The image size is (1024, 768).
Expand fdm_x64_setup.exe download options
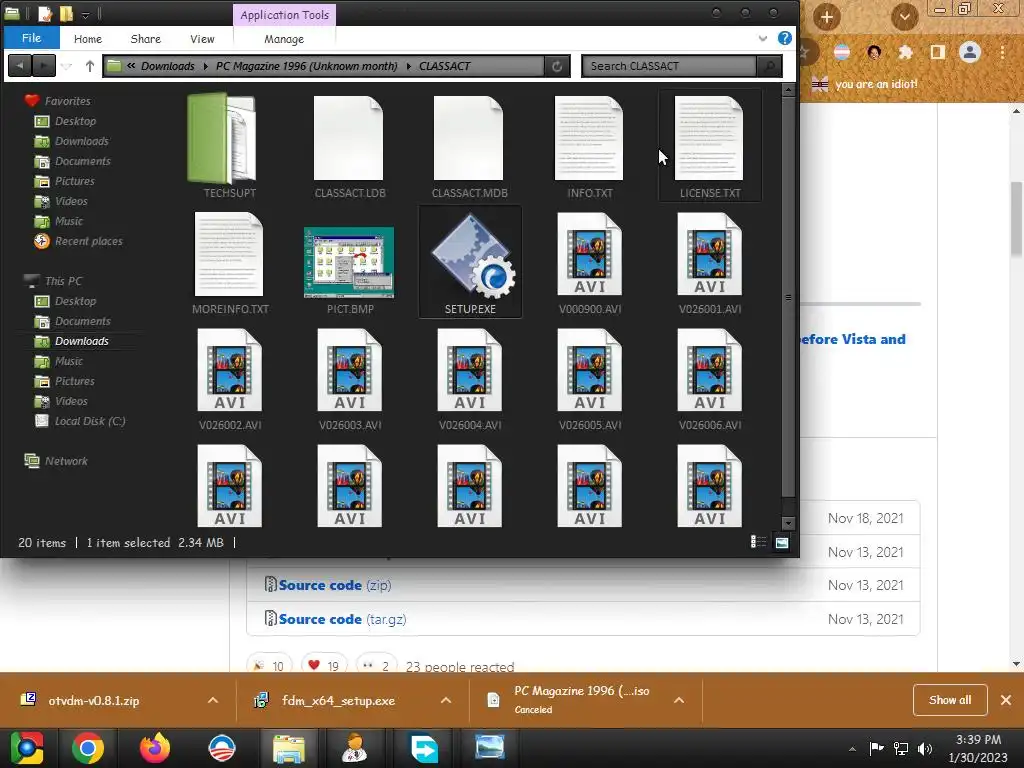point(446,700)
